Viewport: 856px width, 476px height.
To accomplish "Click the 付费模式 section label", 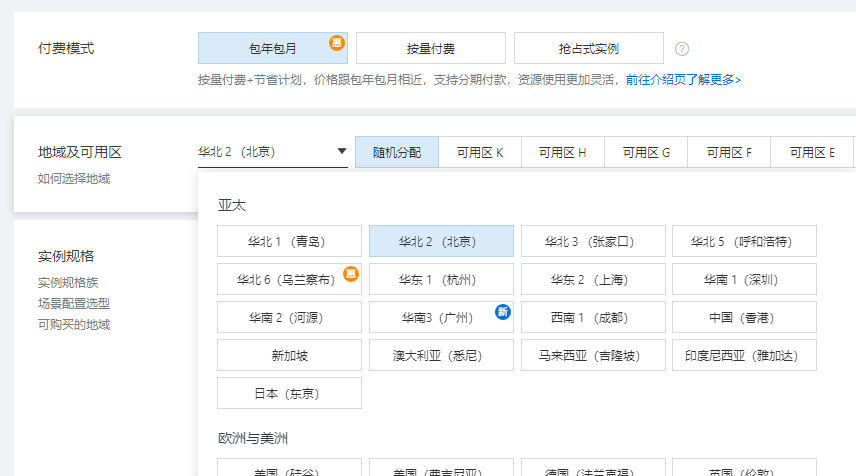I will click(66, 48).
